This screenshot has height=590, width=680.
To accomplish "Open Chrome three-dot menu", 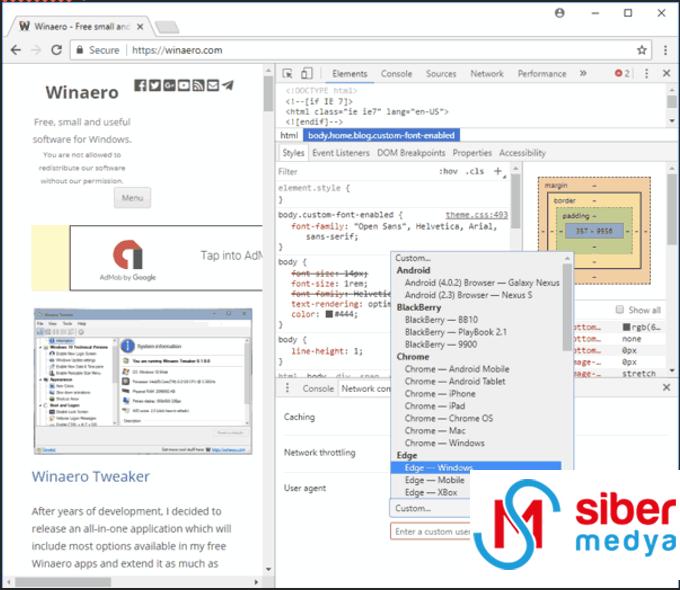I will coord(665,50).
